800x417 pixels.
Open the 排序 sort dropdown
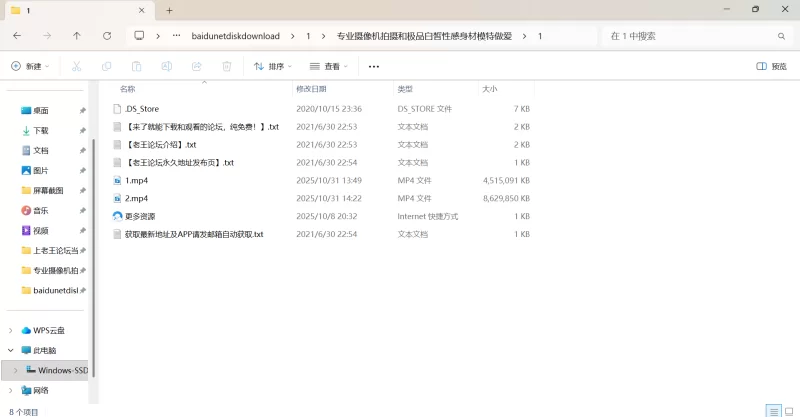(x=273, y=66)
